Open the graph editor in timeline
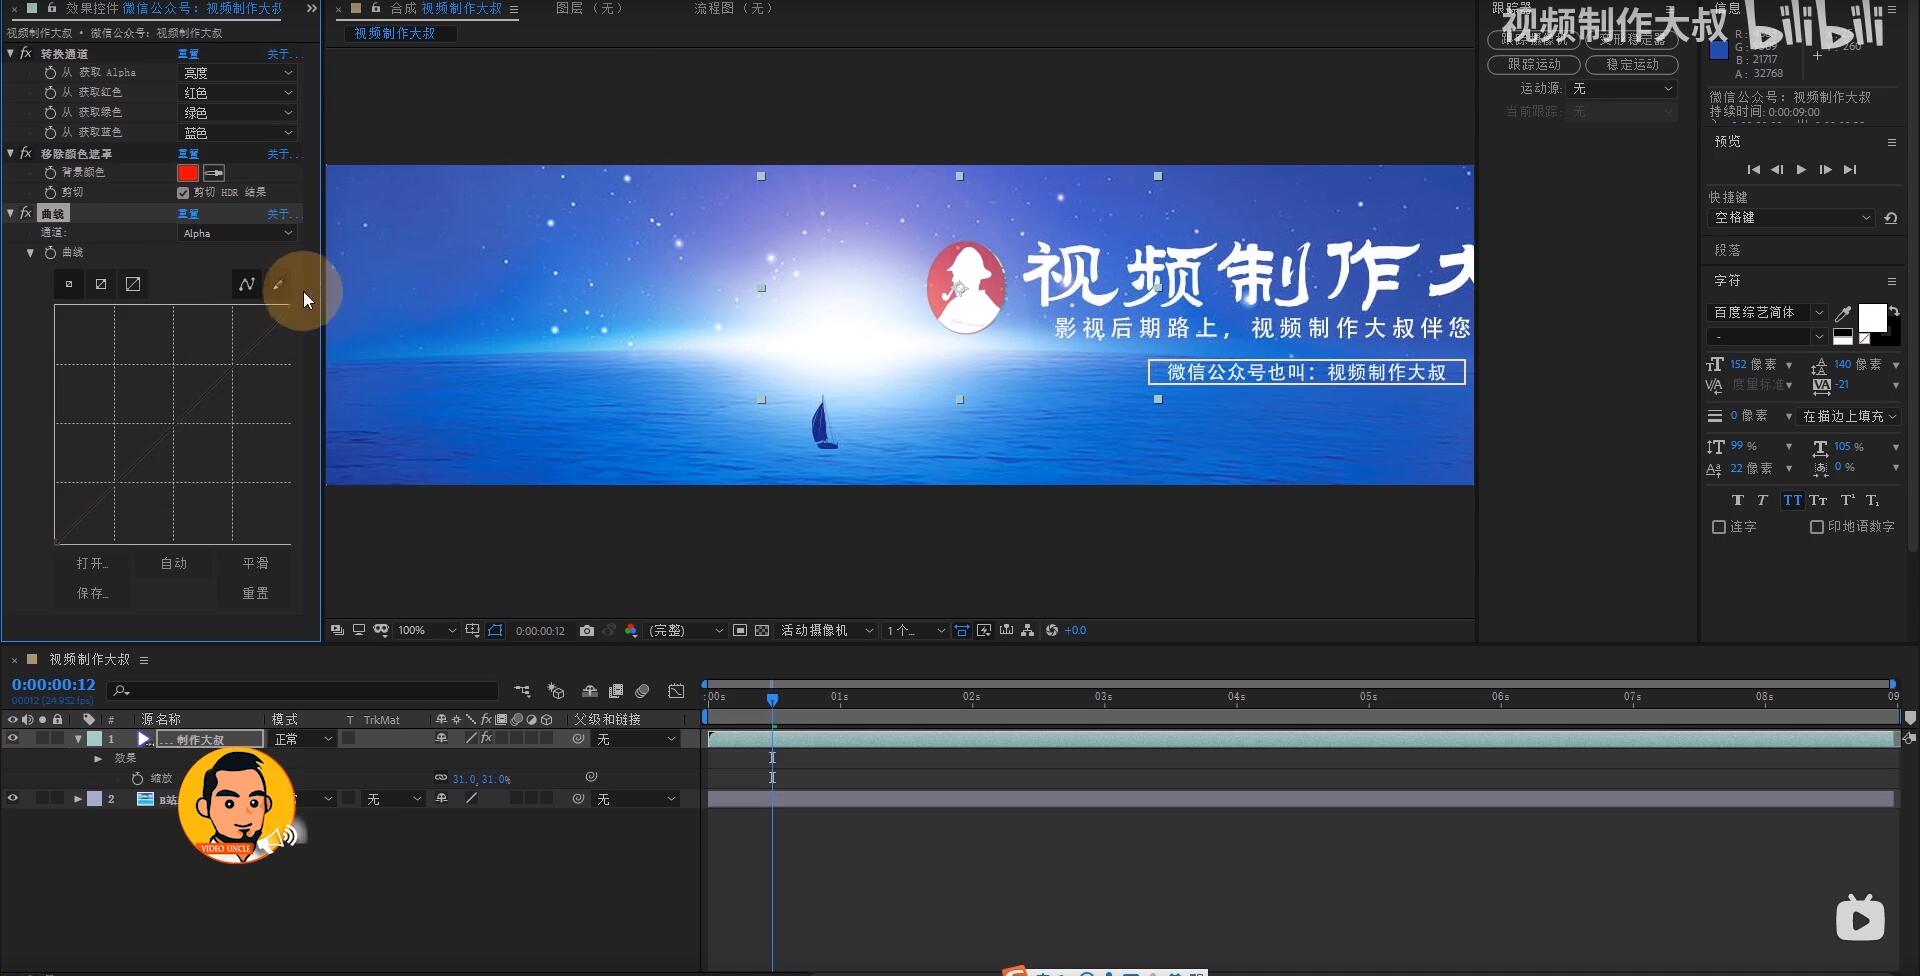1920x976 pixels. [676, 691]
